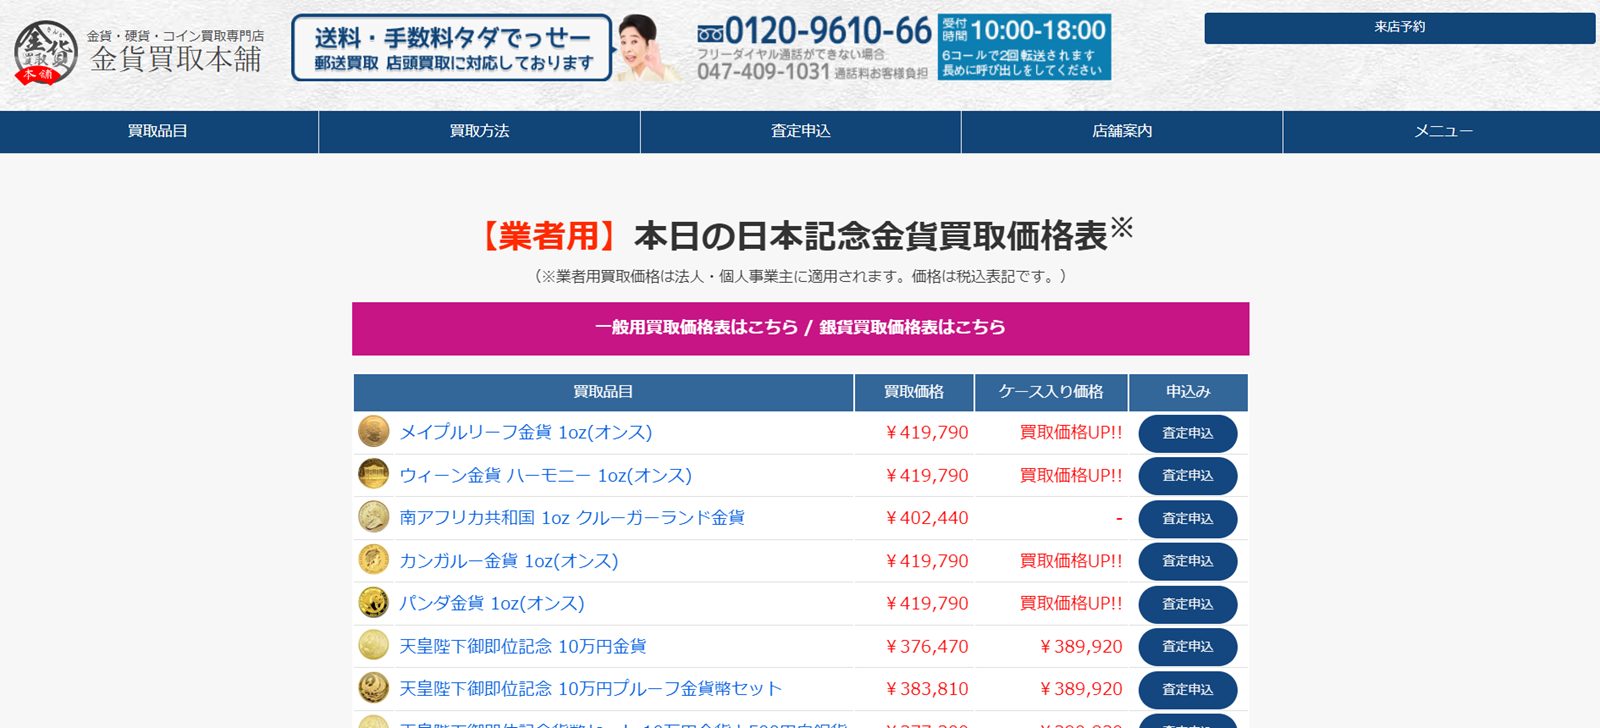Click the ￥402,440 price cell
This screenshot has height=728, width=1600.
[926, 518]
